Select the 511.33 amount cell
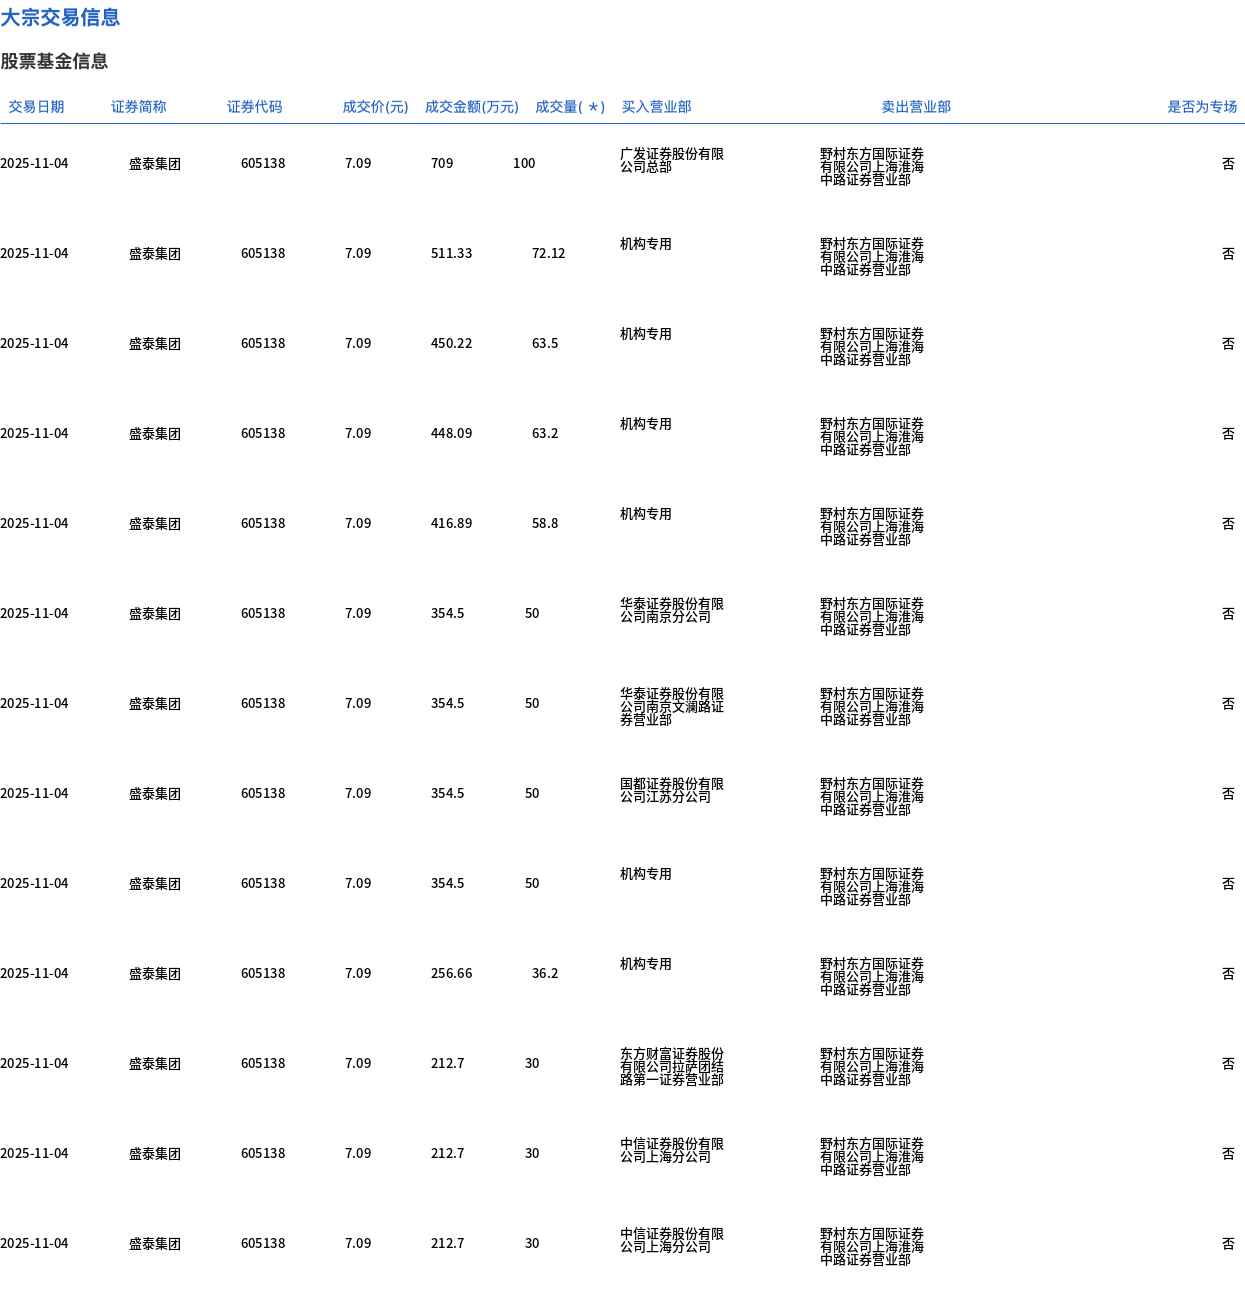Screen dimensions: 1245x1294 point(451,254)
